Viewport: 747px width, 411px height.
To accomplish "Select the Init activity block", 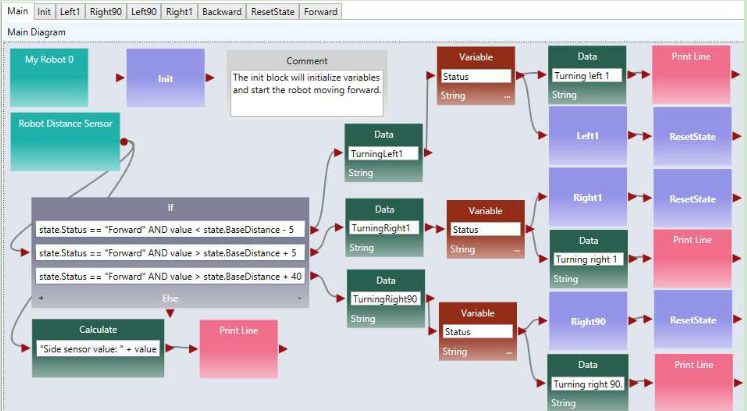I will (x=165, y=78).
